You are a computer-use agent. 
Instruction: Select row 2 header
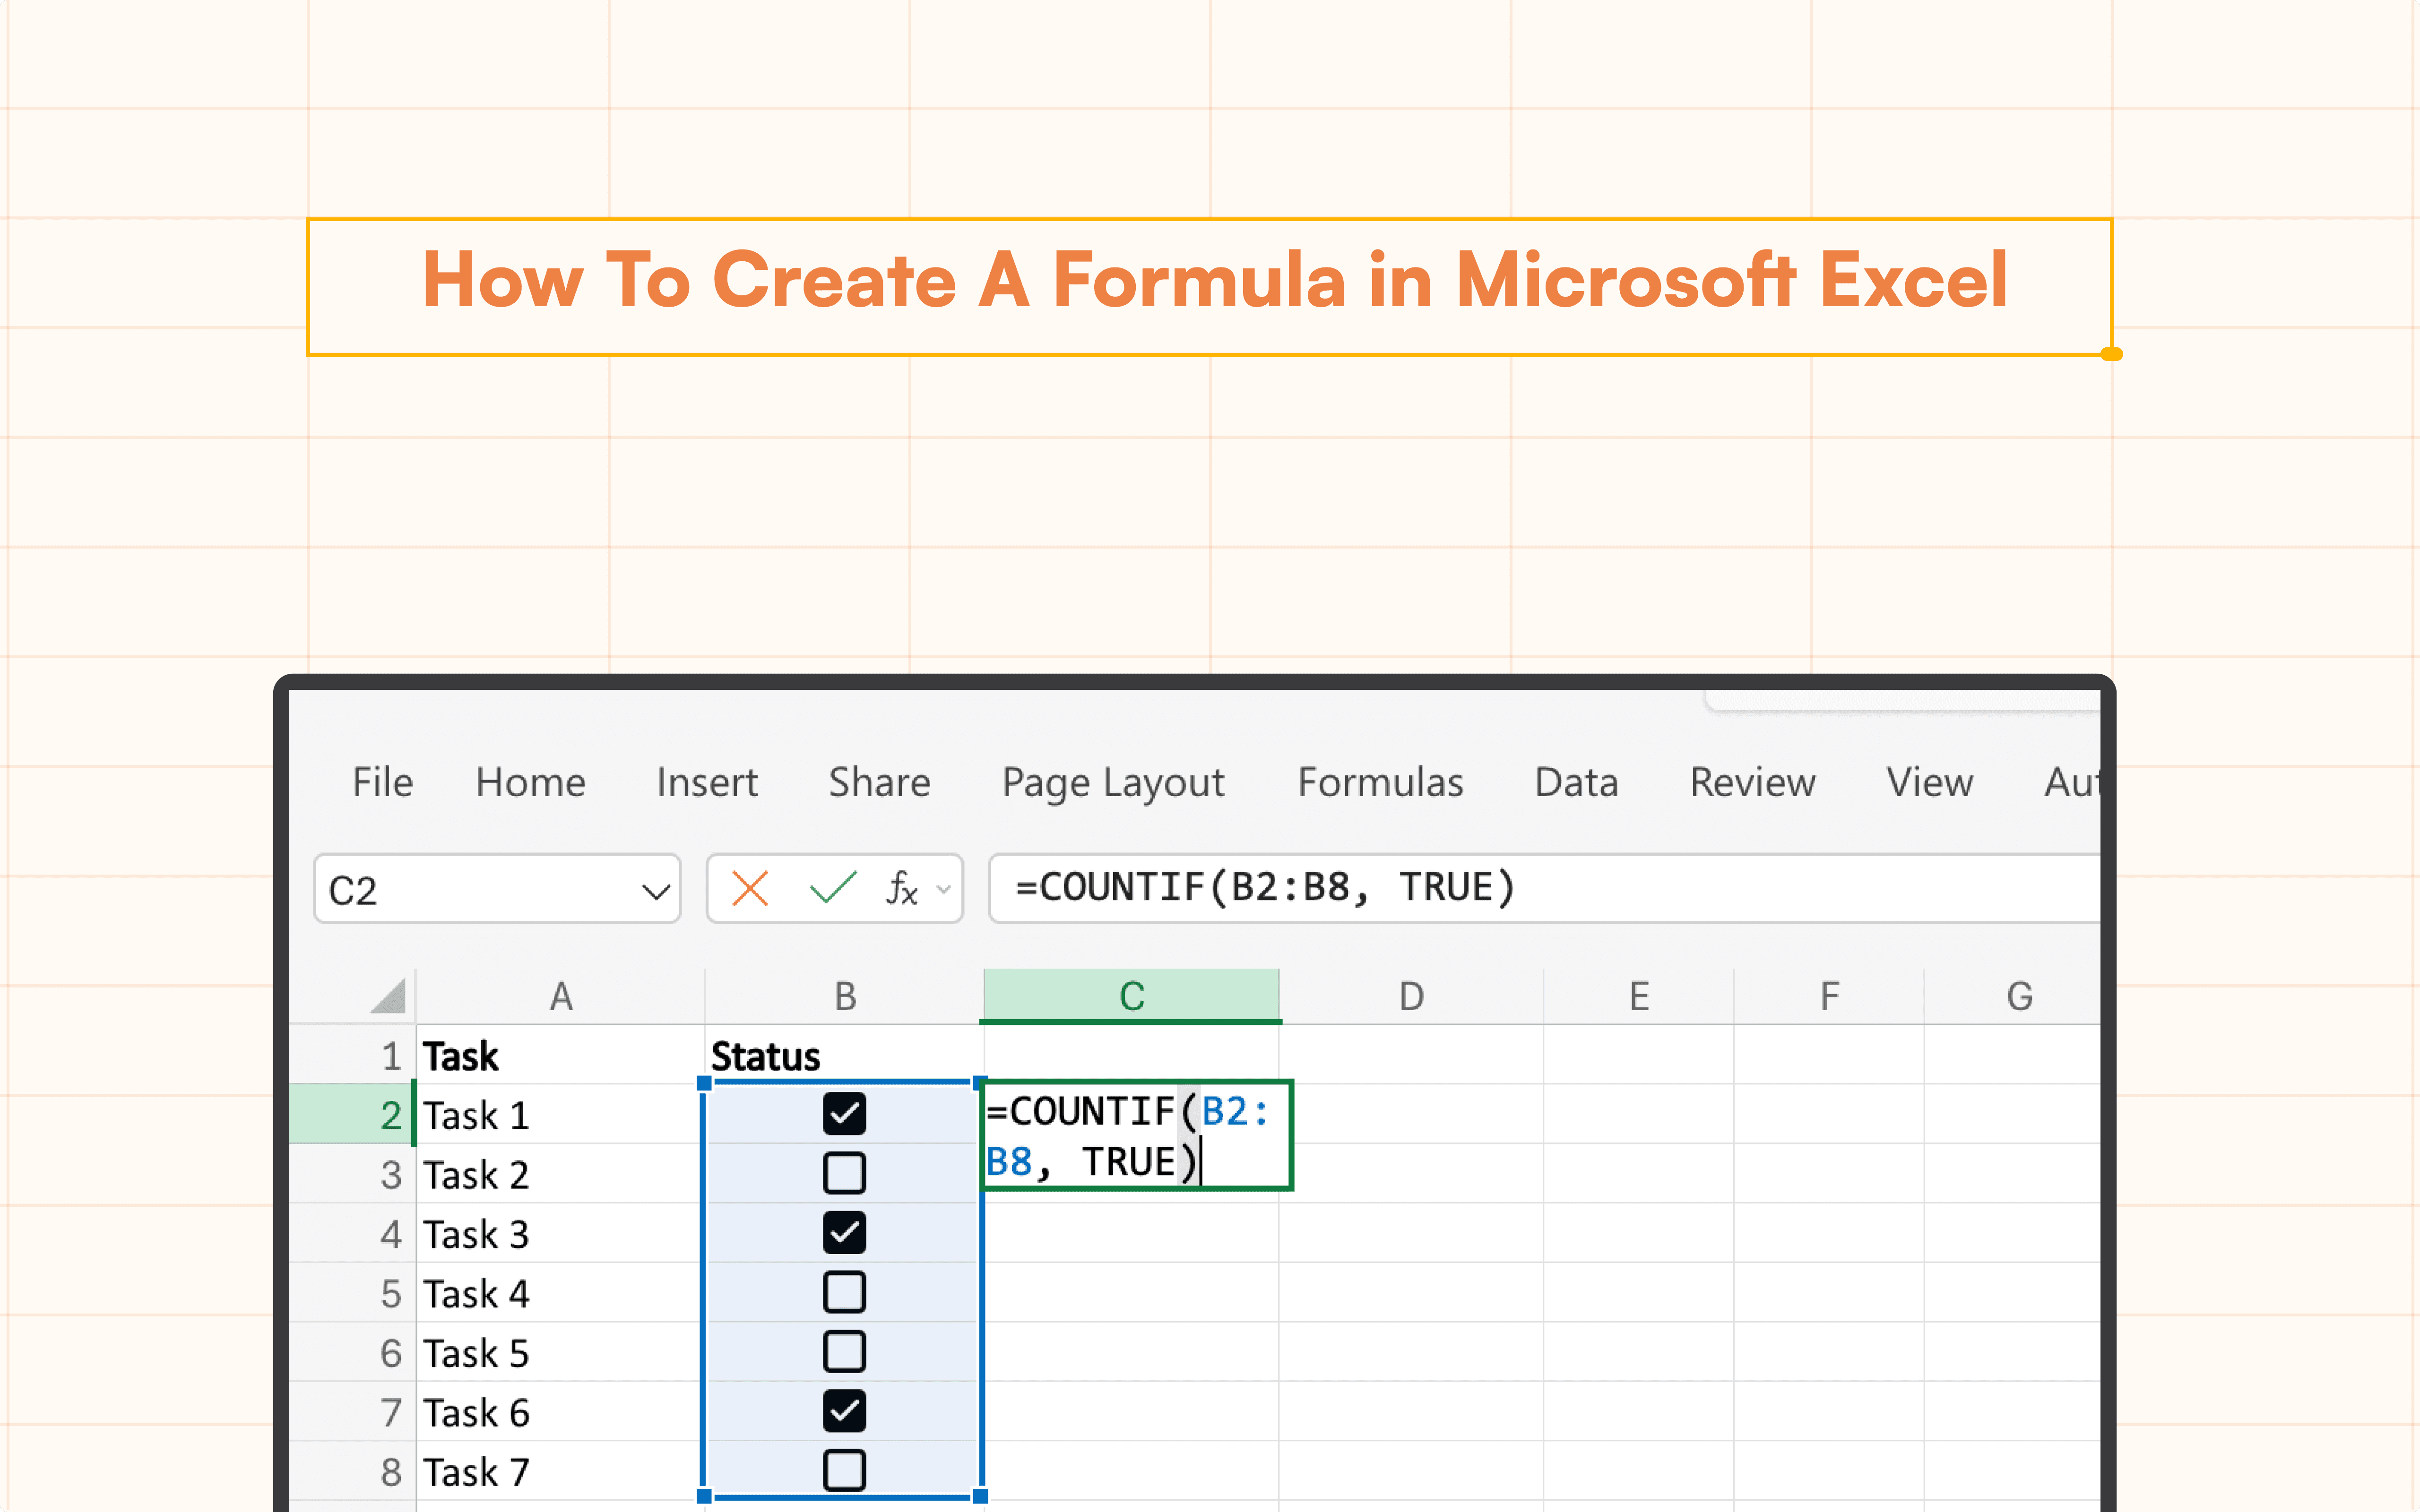(353, 1114)
